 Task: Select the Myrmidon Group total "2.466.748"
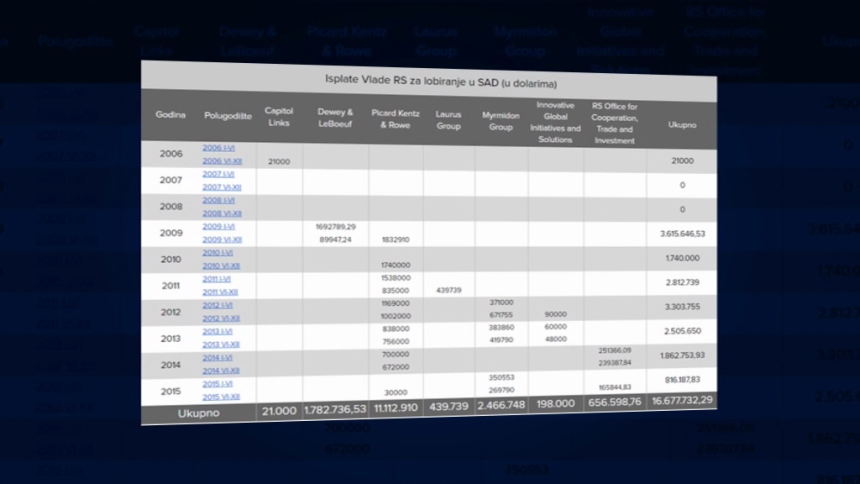(x=501, y=406)
